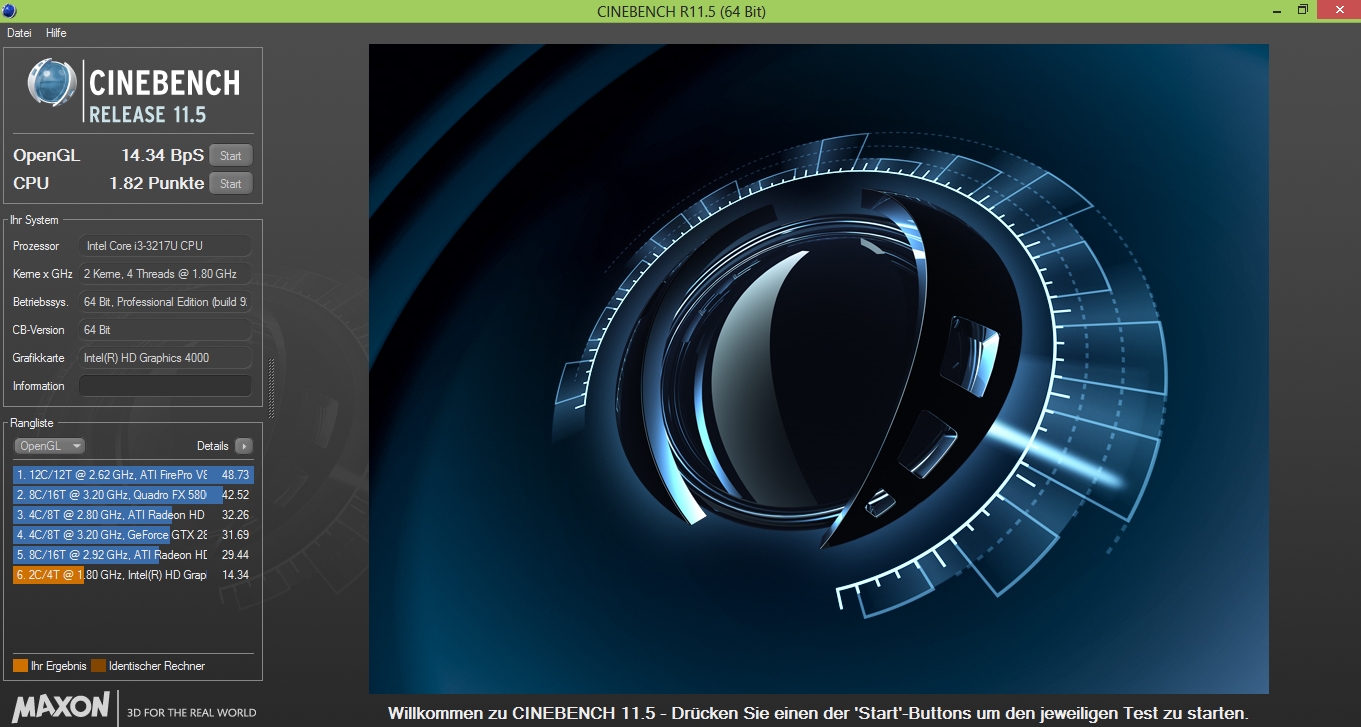
Task: Select ranking entry 8C/16T Quadro FX 580
Action: (133, 495)
